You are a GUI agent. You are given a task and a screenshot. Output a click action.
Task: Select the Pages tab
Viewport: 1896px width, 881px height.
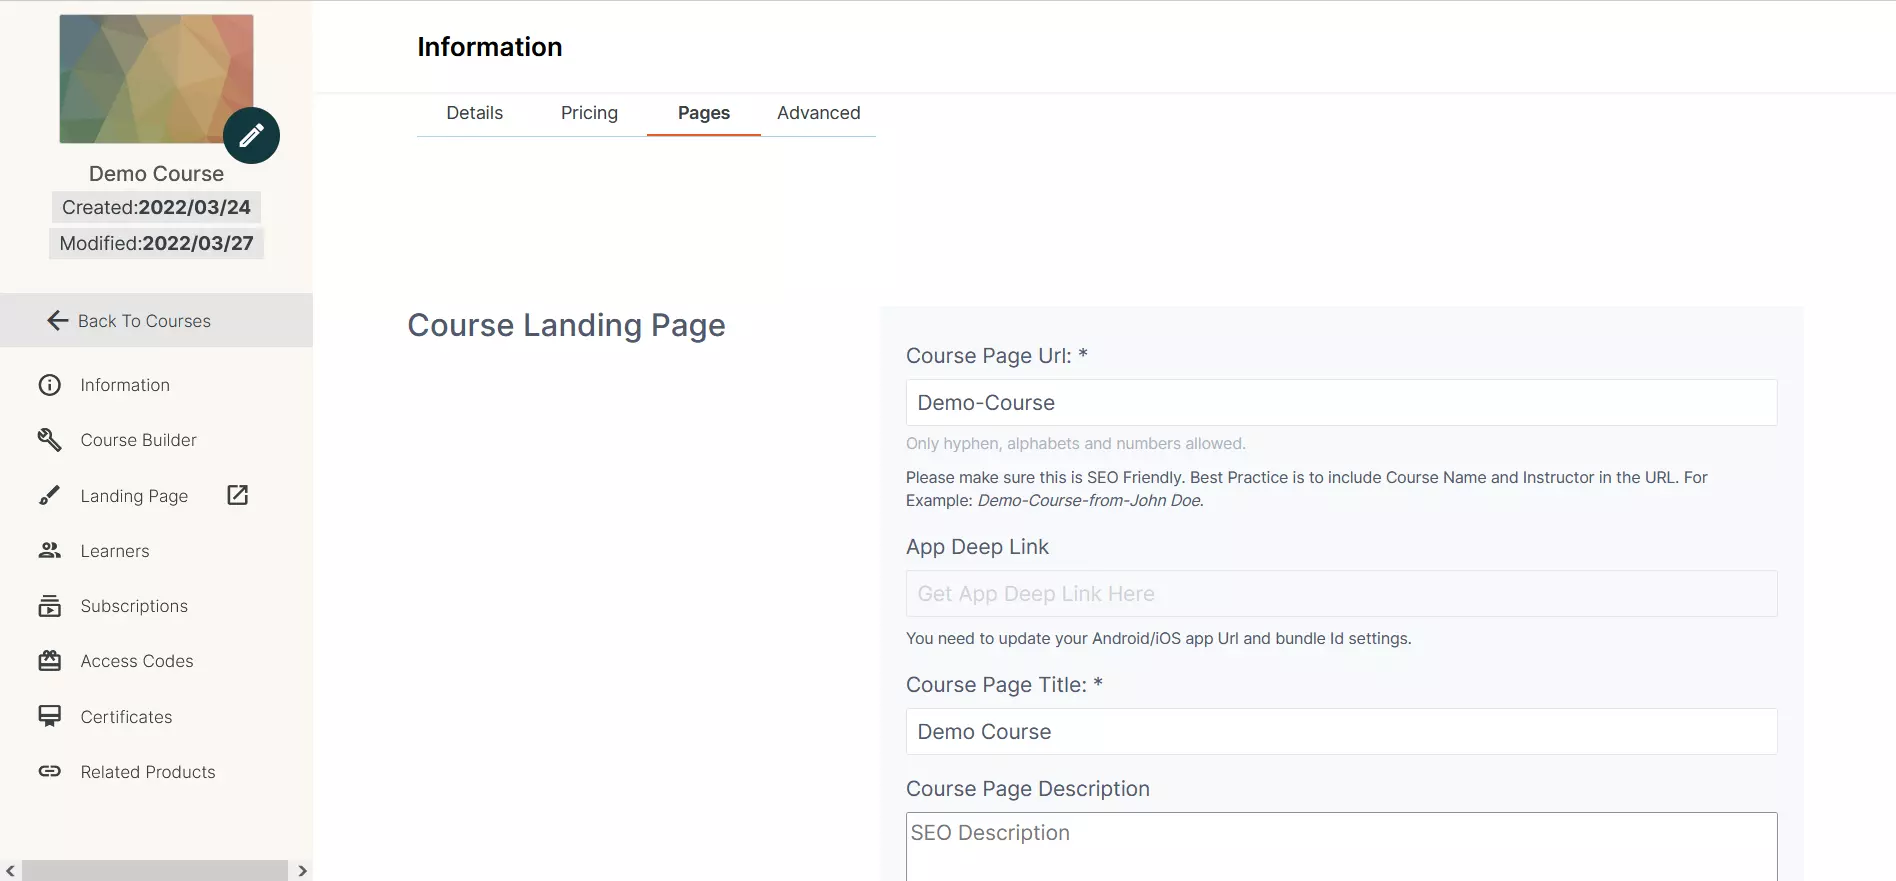[x=704, y=113]
